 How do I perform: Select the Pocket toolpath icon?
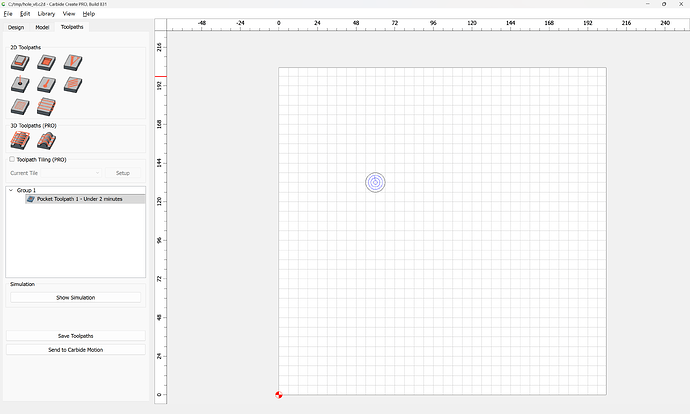pos(46,63)
